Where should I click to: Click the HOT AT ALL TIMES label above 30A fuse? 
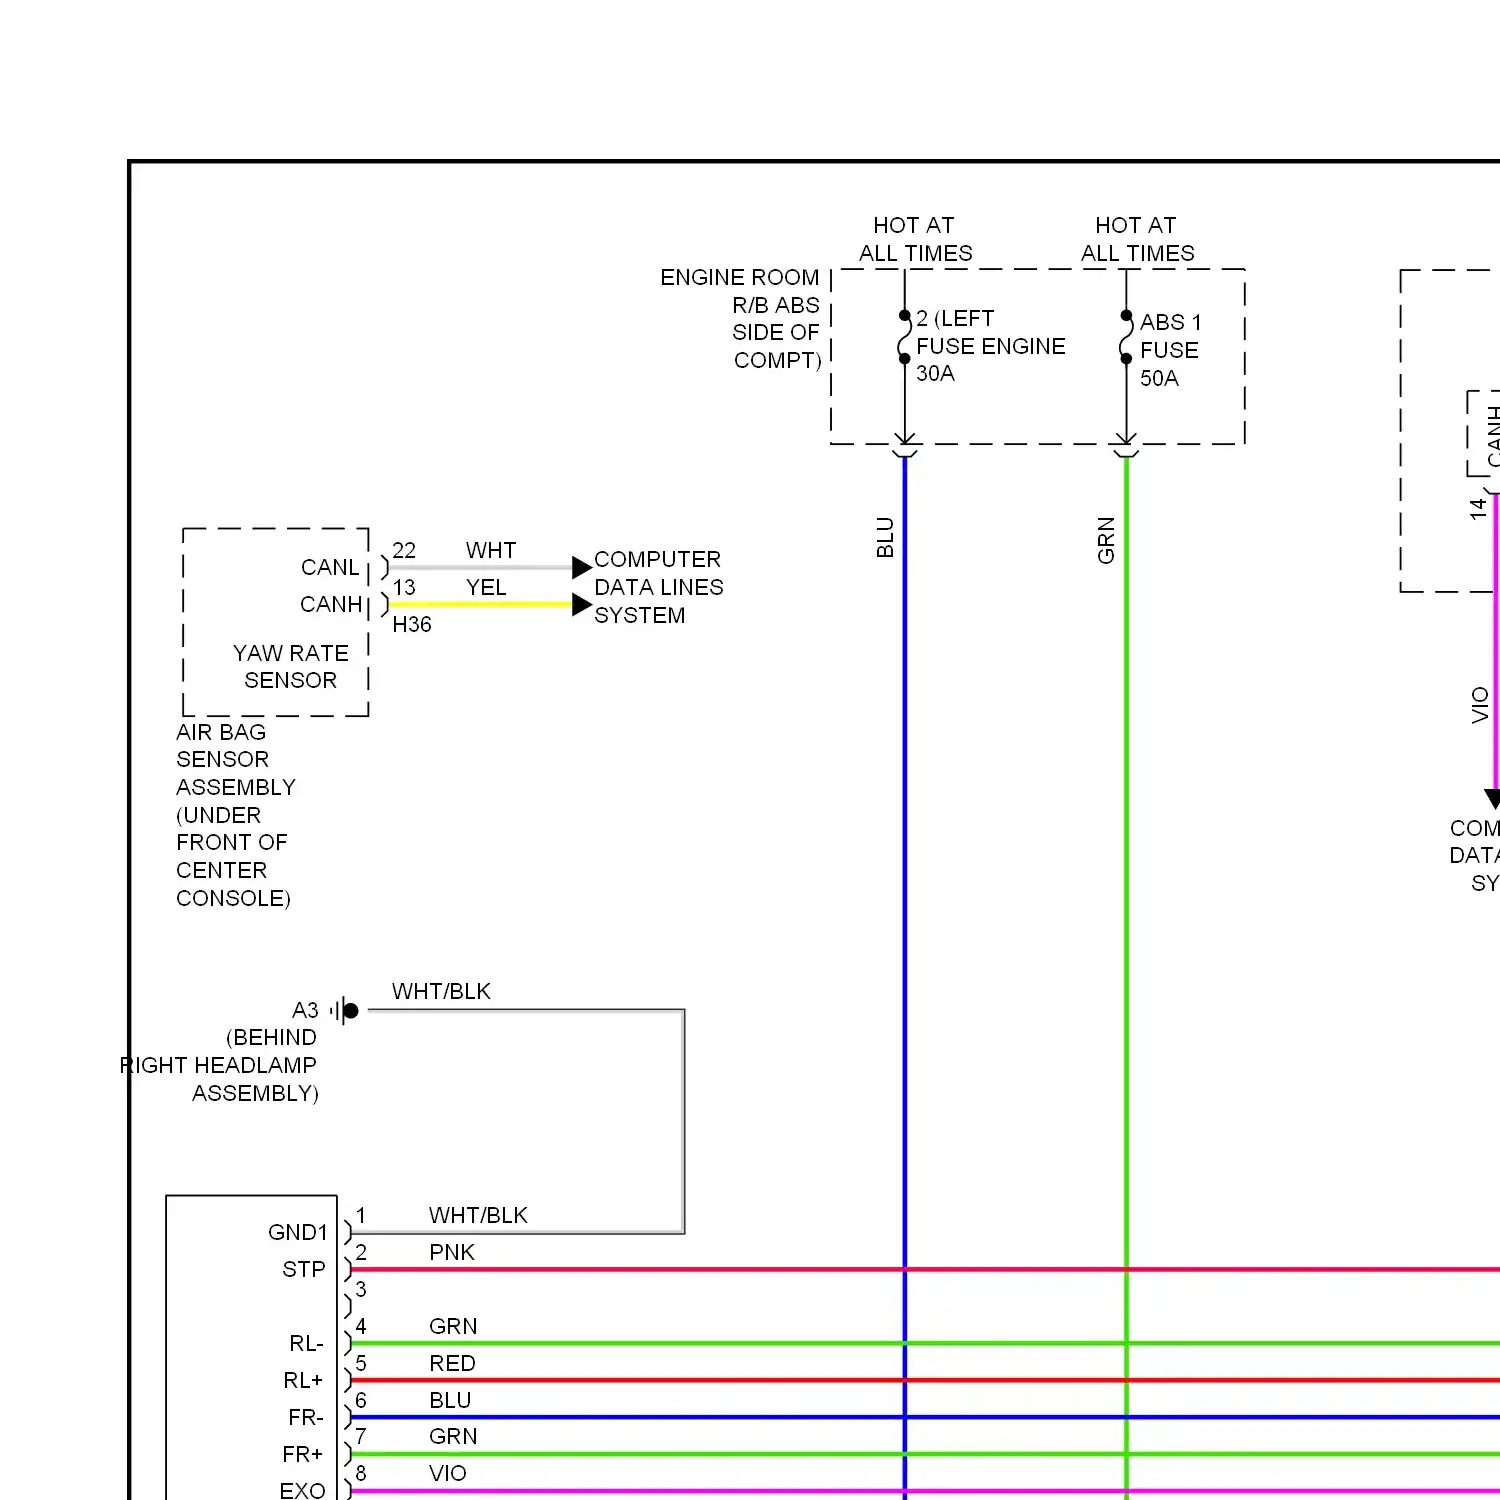pos(915,239)
